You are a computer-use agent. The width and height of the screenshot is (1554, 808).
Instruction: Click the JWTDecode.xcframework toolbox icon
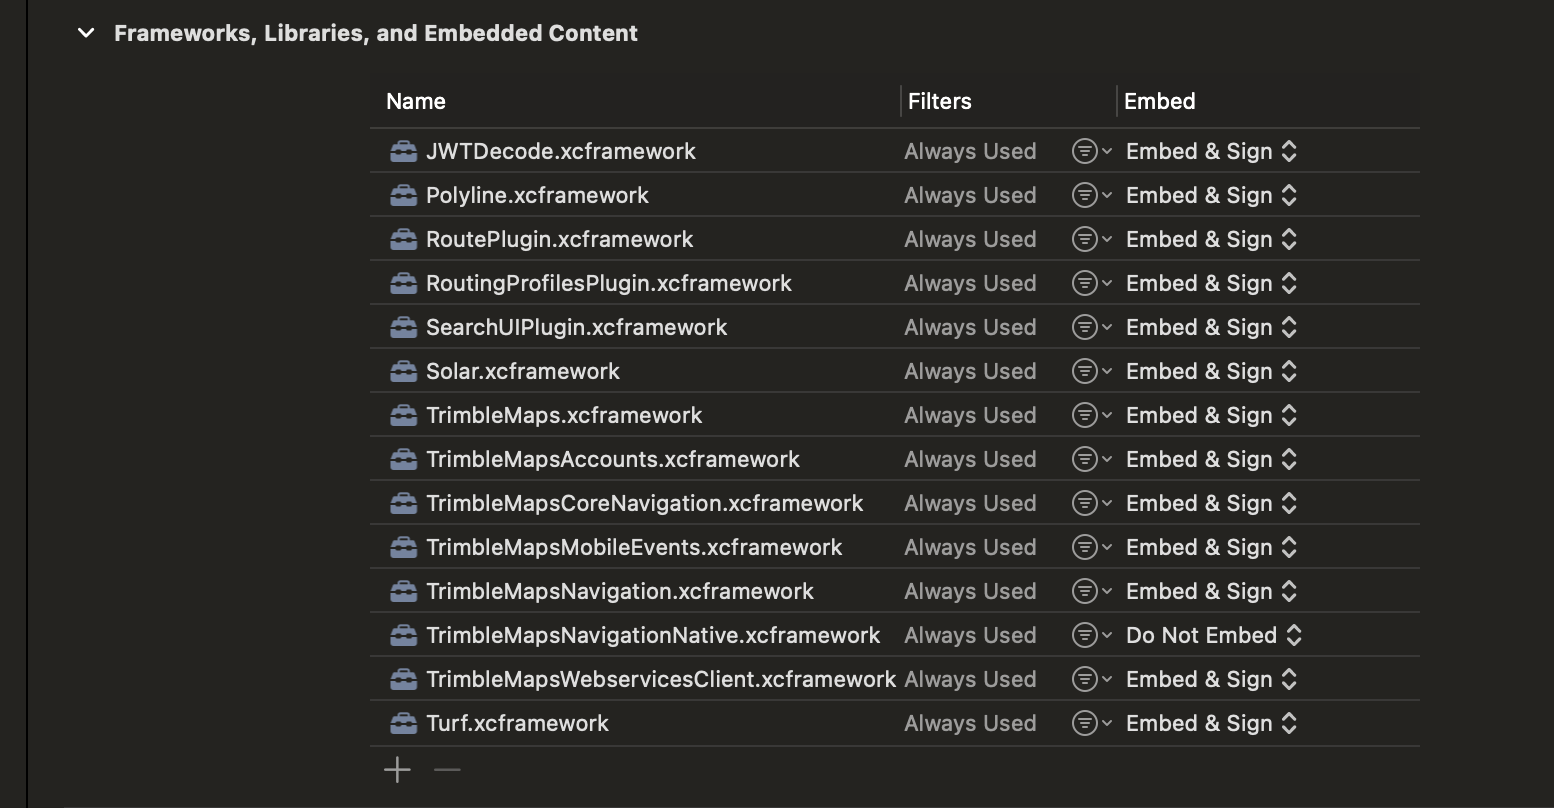pyautogui.click(x=403, y=151)
